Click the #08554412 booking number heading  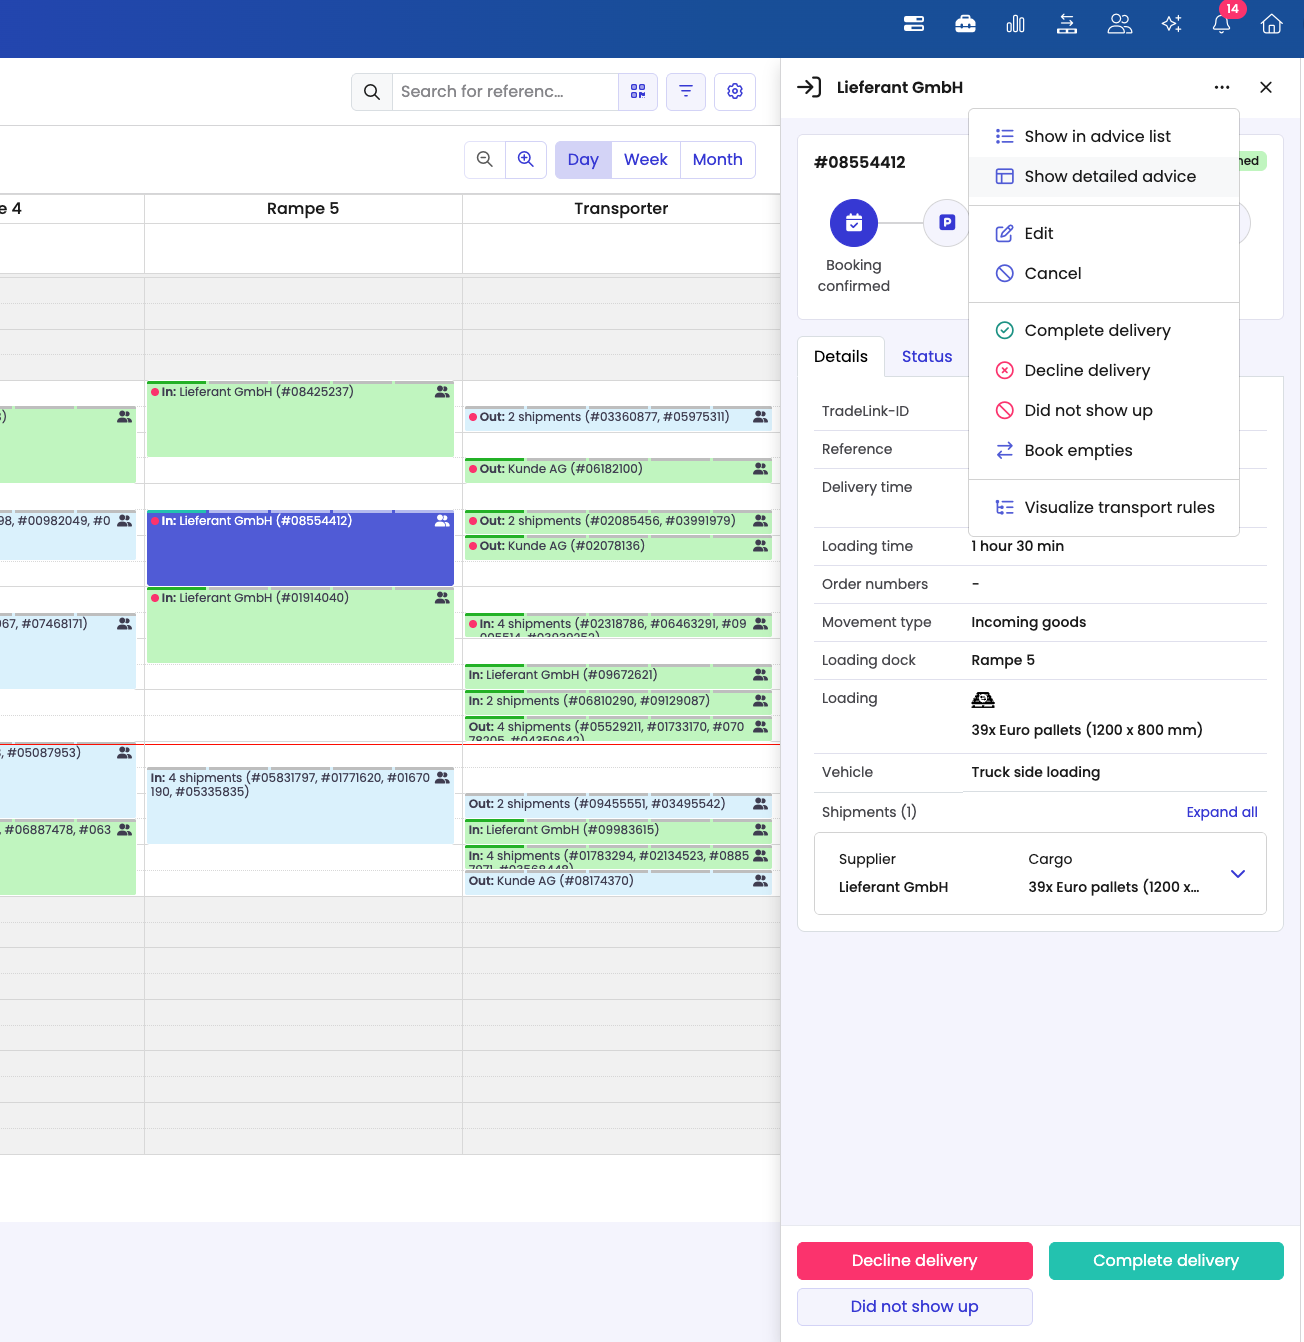pyautogui.click(x=860, y=163)
